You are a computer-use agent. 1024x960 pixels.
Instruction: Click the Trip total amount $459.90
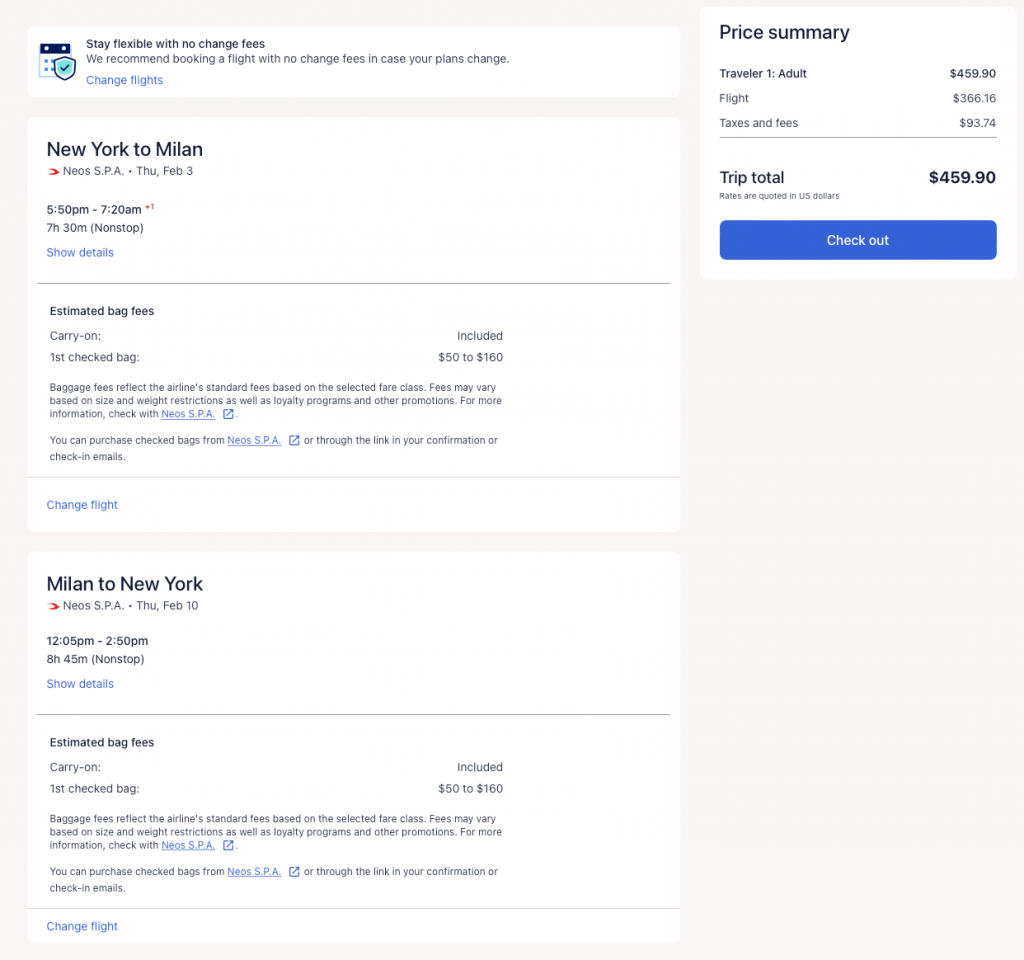(x=961, y=178)
